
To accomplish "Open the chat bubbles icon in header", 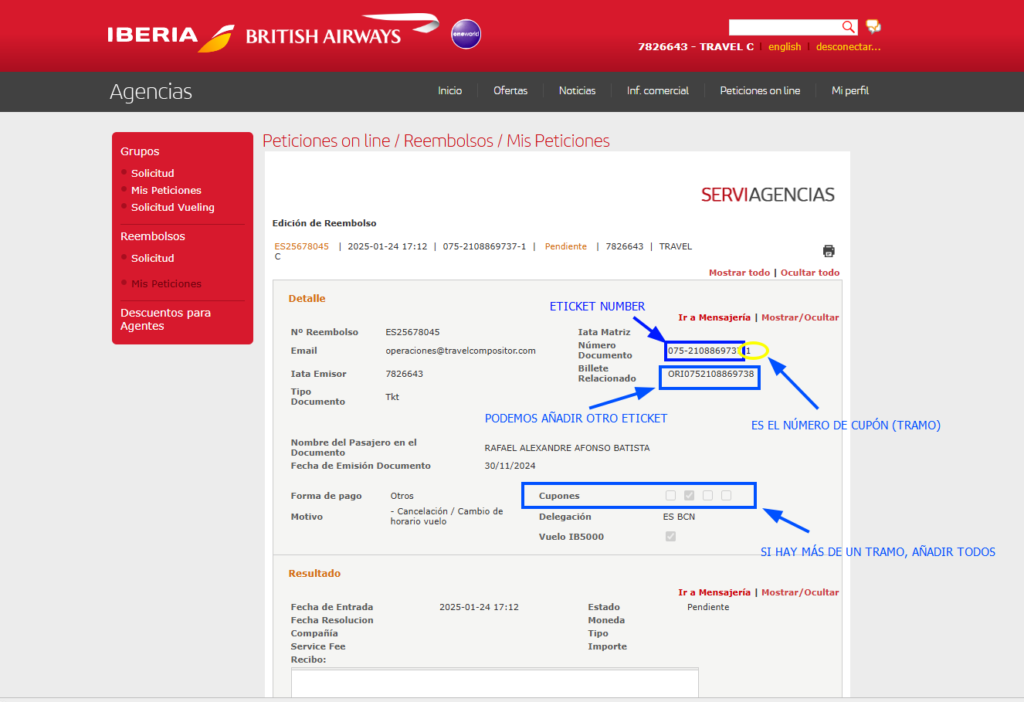I will pyautogui.click(x=873, y=27).
